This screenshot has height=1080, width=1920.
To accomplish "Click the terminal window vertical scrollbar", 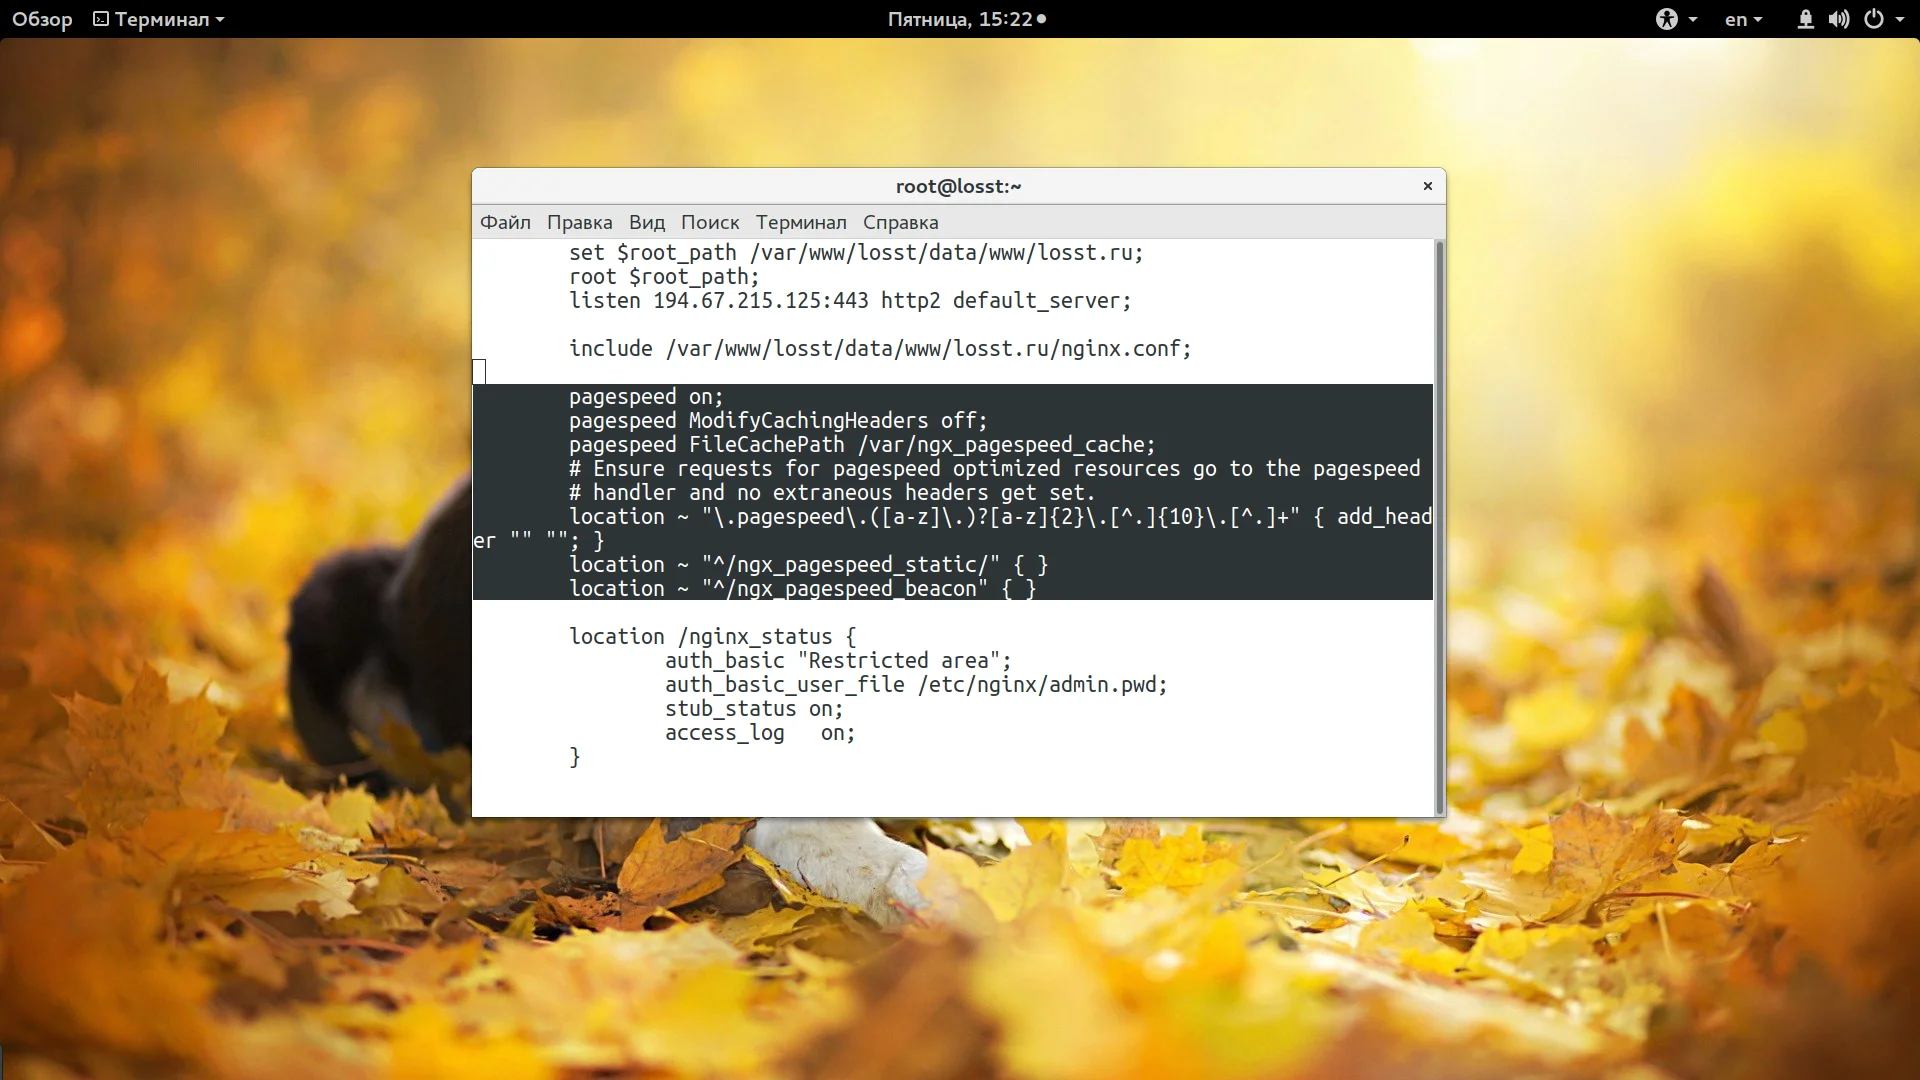I will 1439,526.
